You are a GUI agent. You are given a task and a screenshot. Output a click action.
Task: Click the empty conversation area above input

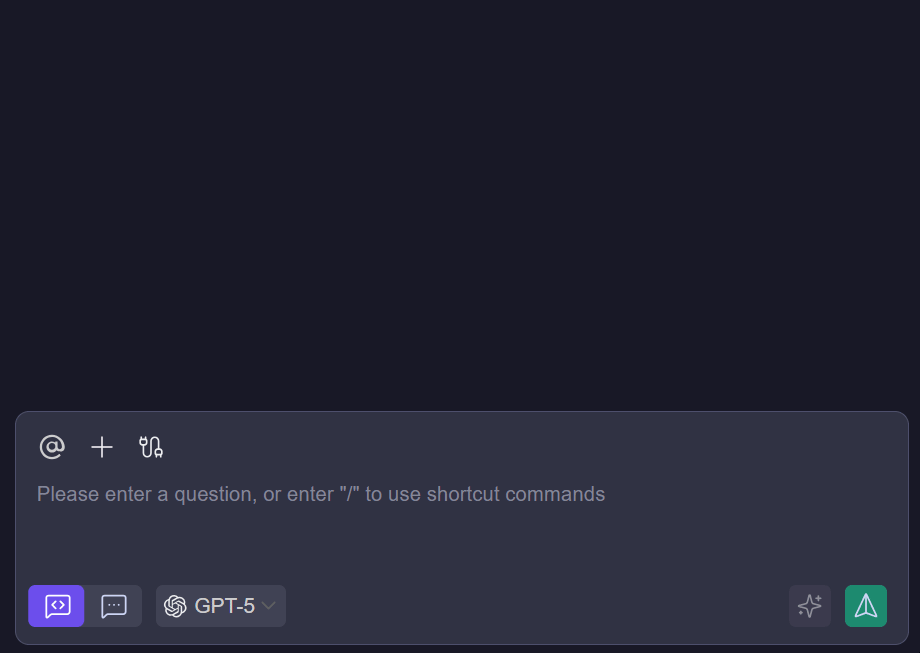pyautogui.click(x=460, y=200)
